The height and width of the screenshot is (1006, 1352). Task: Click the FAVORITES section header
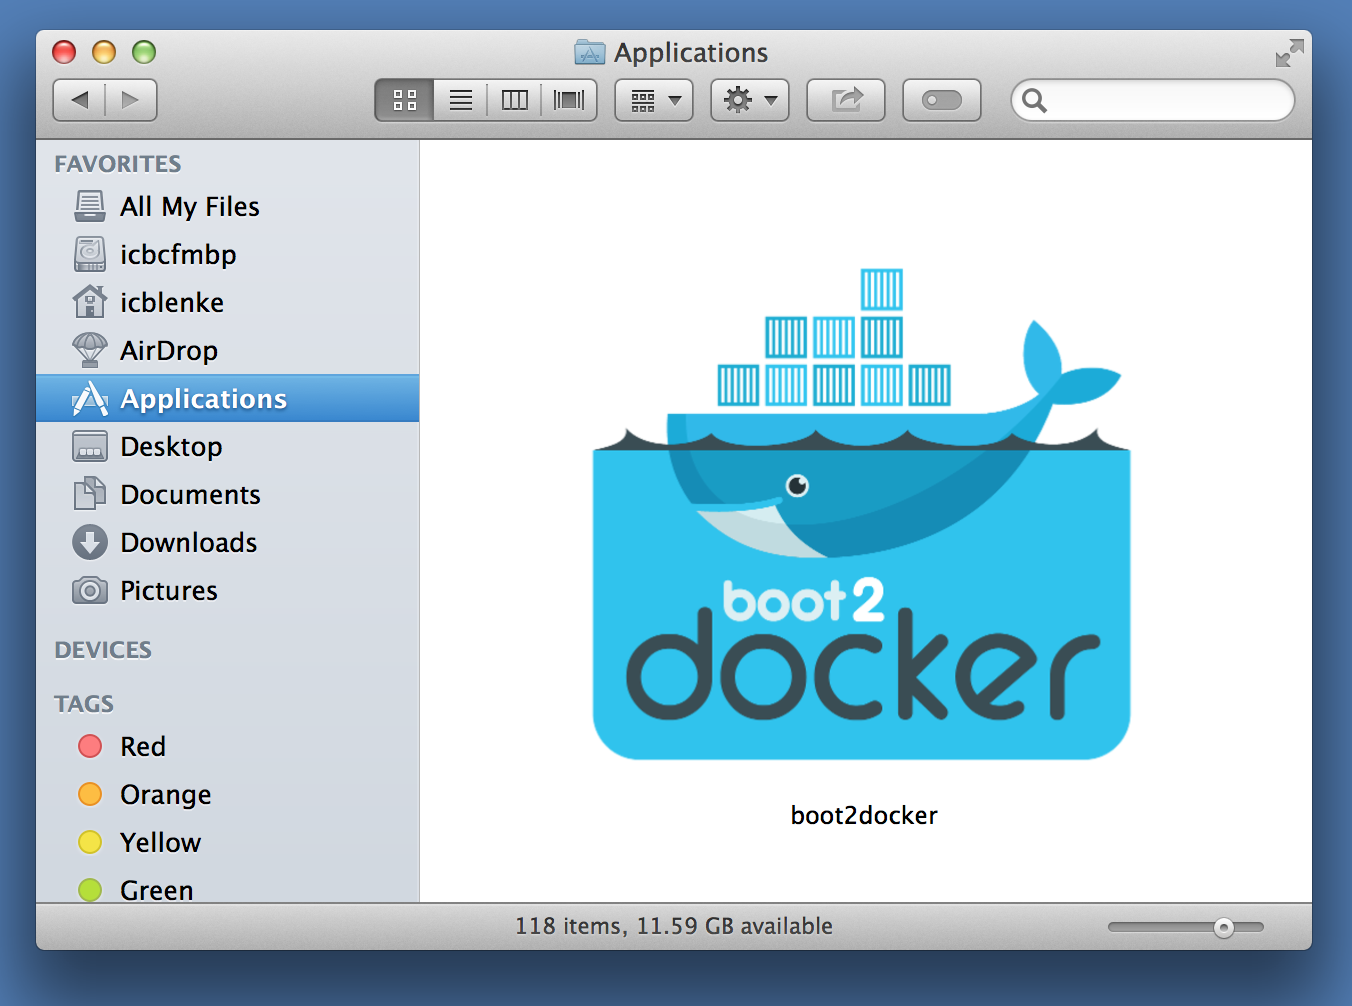click(x=118, y=164)
